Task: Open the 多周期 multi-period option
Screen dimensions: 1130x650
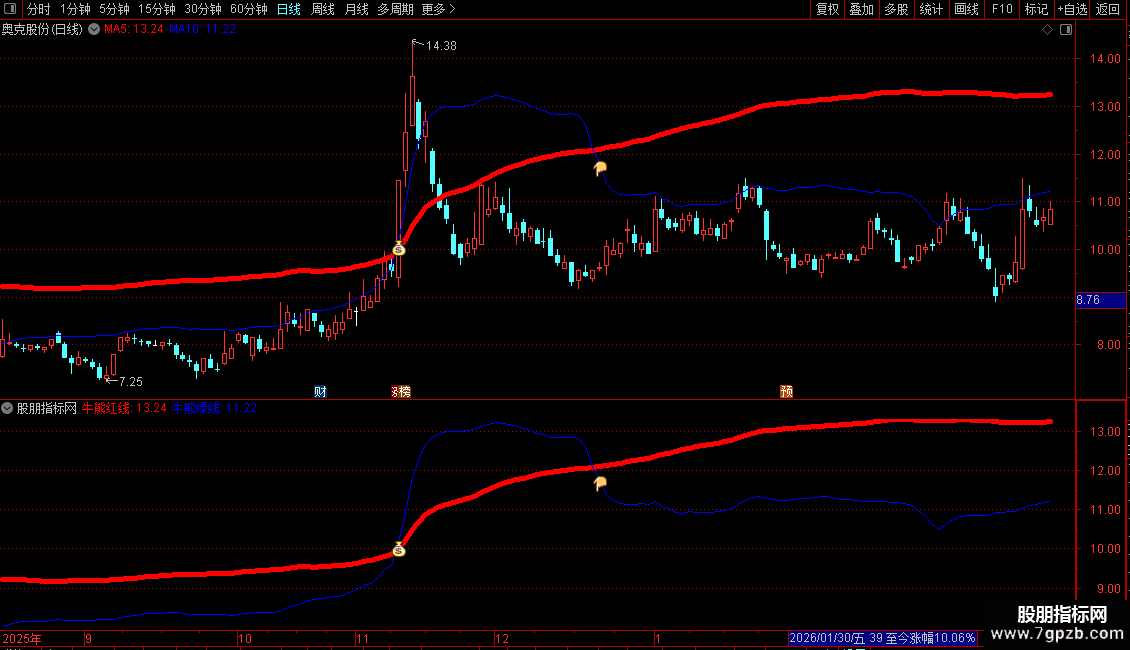Action: (x=395, y=9)
